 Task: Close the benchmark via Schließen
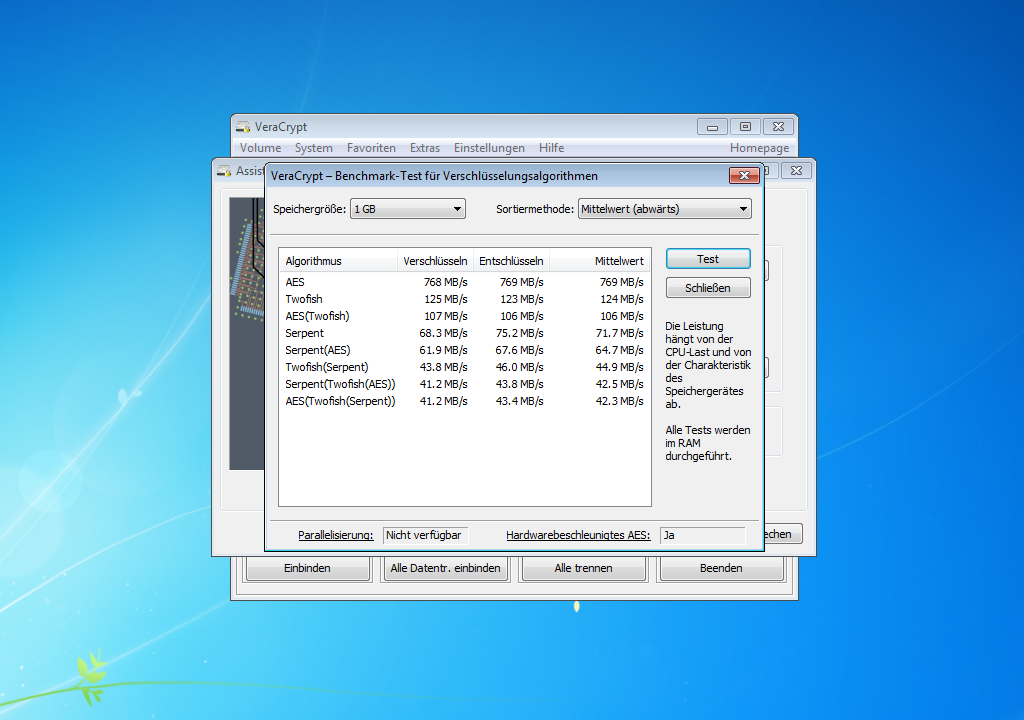(707, 287)
